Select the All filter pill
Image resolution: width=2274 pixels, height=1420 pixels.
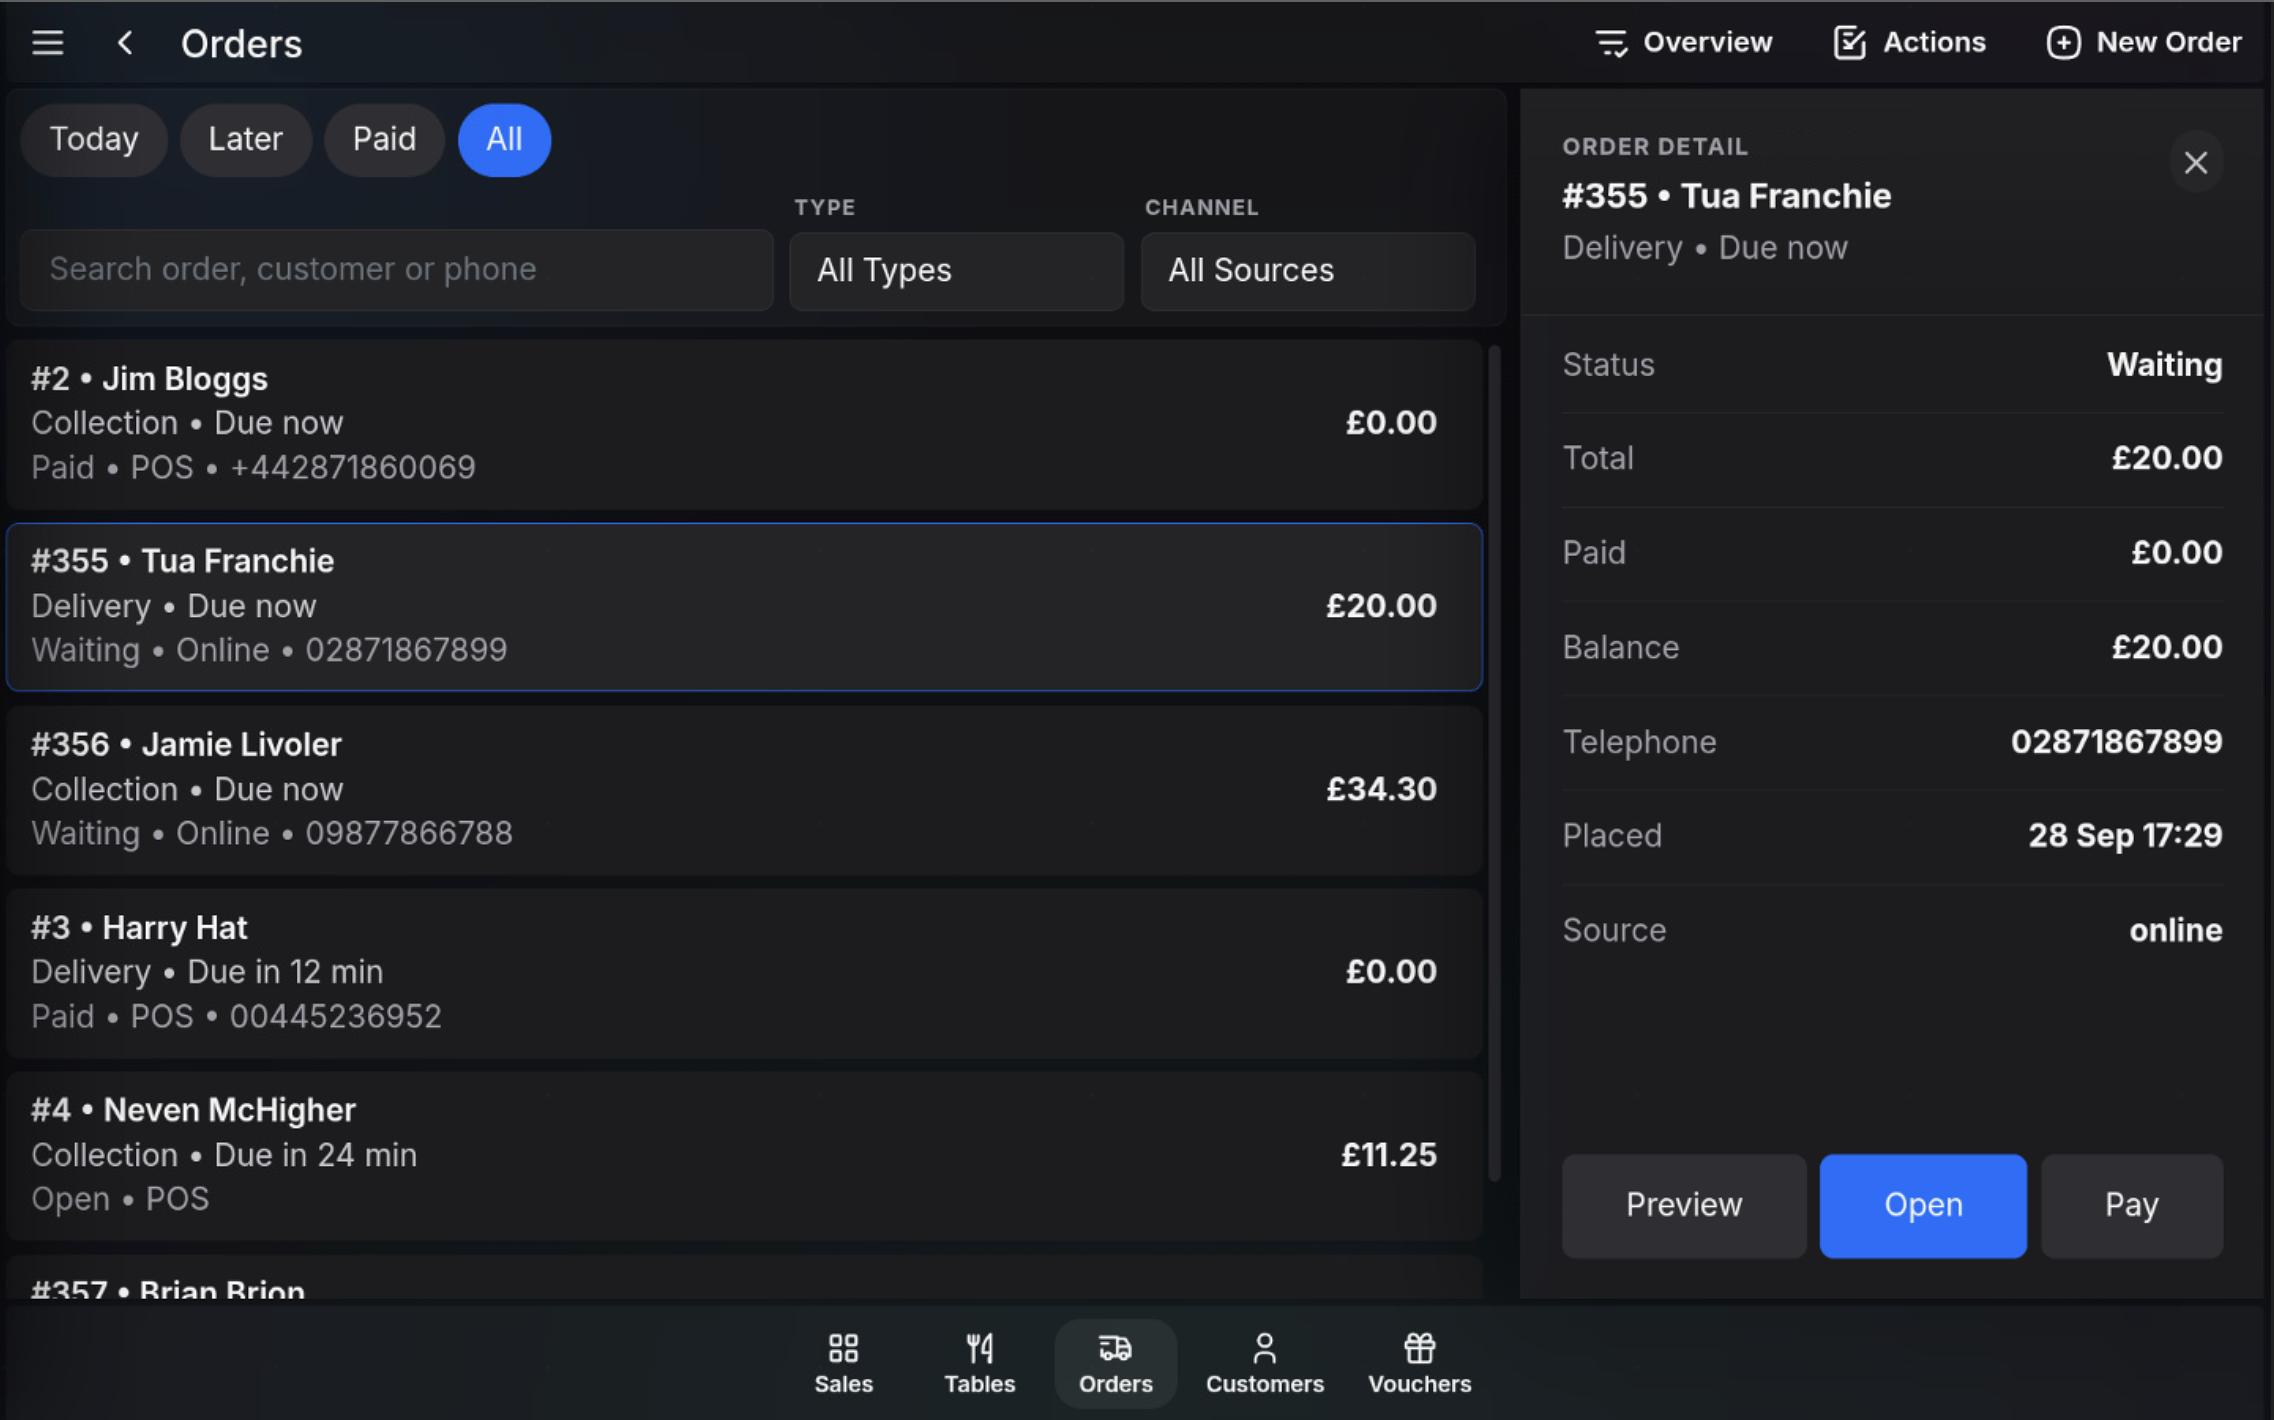pyautogui.click(x=504, y=139)
